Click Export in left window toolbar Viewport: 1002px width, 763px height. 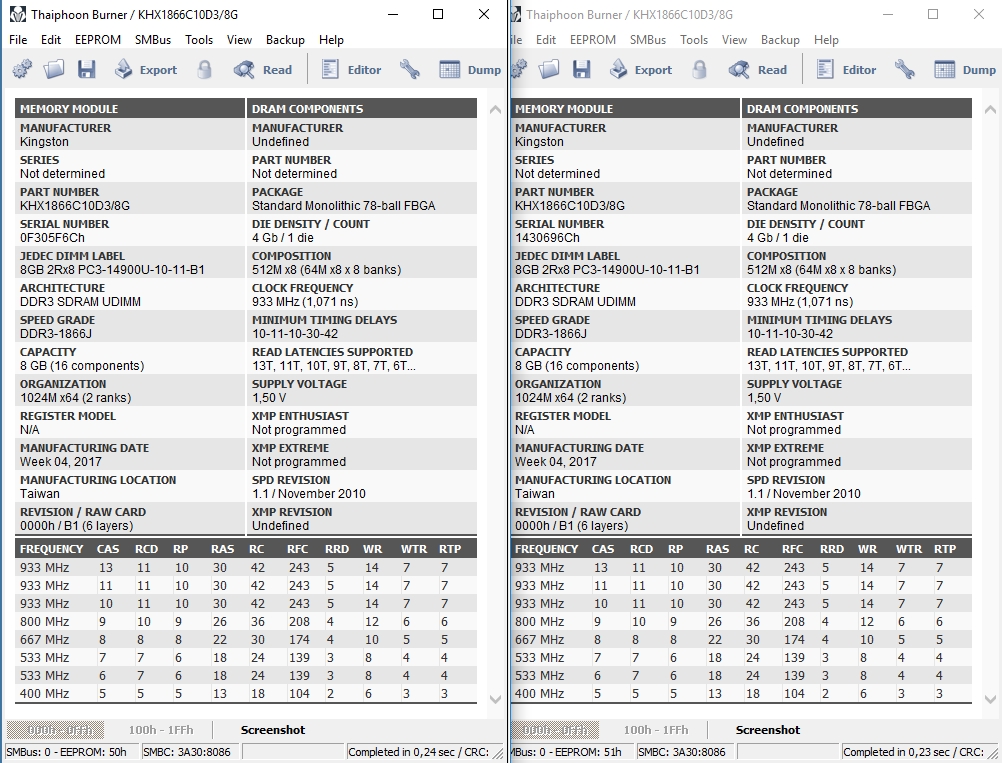point(146,69)
